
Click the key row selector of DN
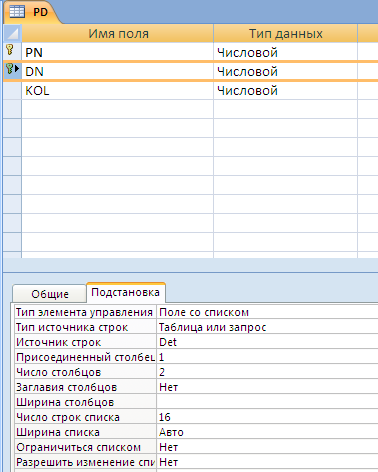(x=12, y=71)
